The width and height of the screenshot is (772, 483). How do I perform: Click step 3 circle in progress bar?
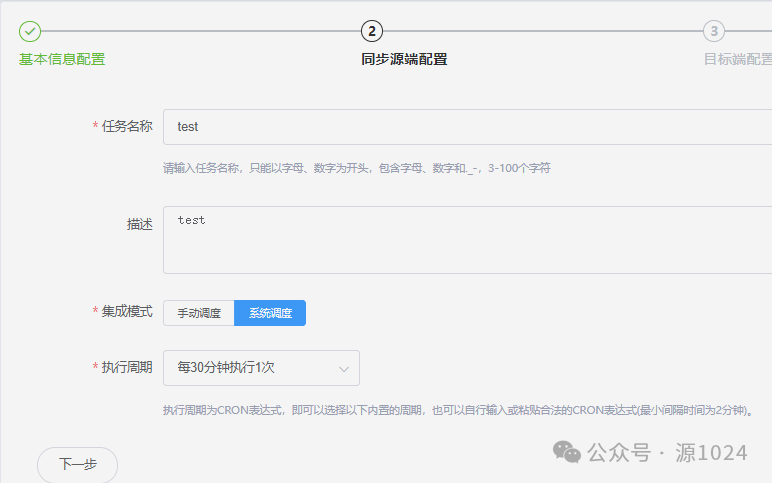click(x=714, y=32)
